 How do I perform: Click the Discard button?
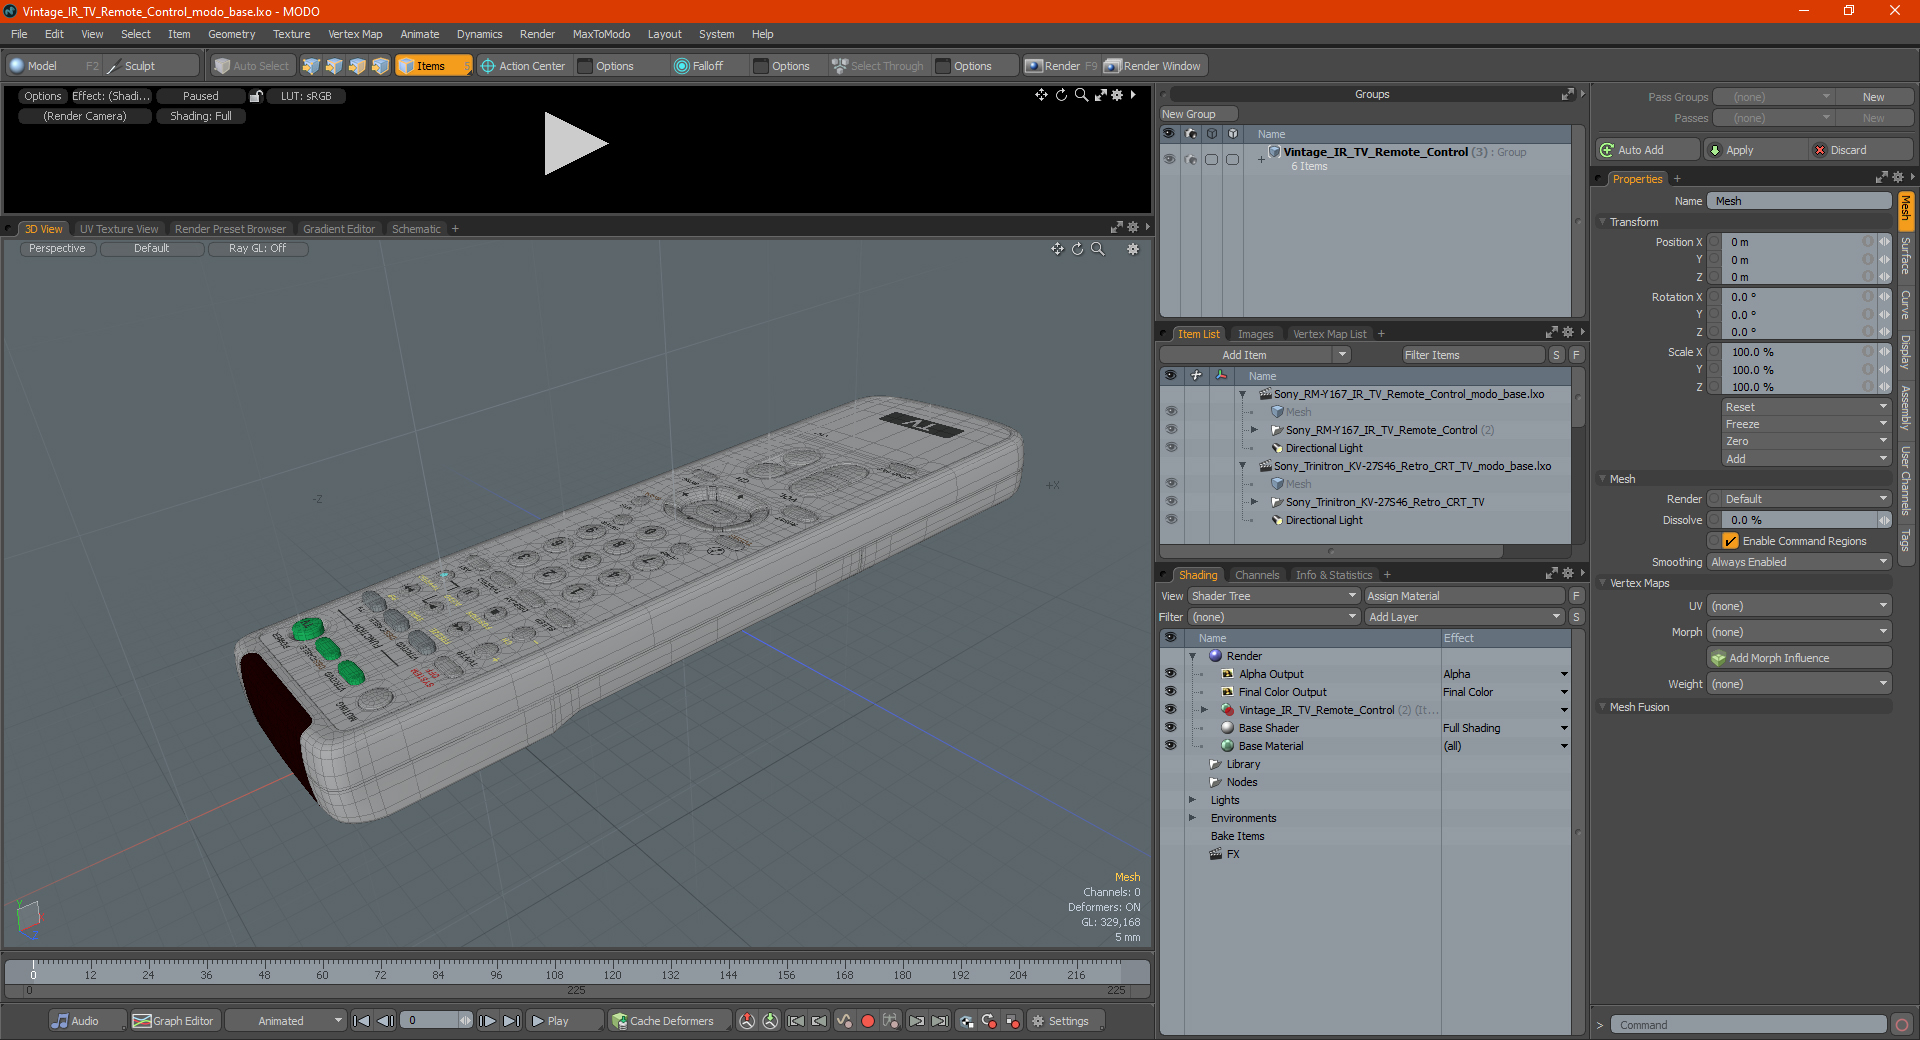pos(1861,150)
